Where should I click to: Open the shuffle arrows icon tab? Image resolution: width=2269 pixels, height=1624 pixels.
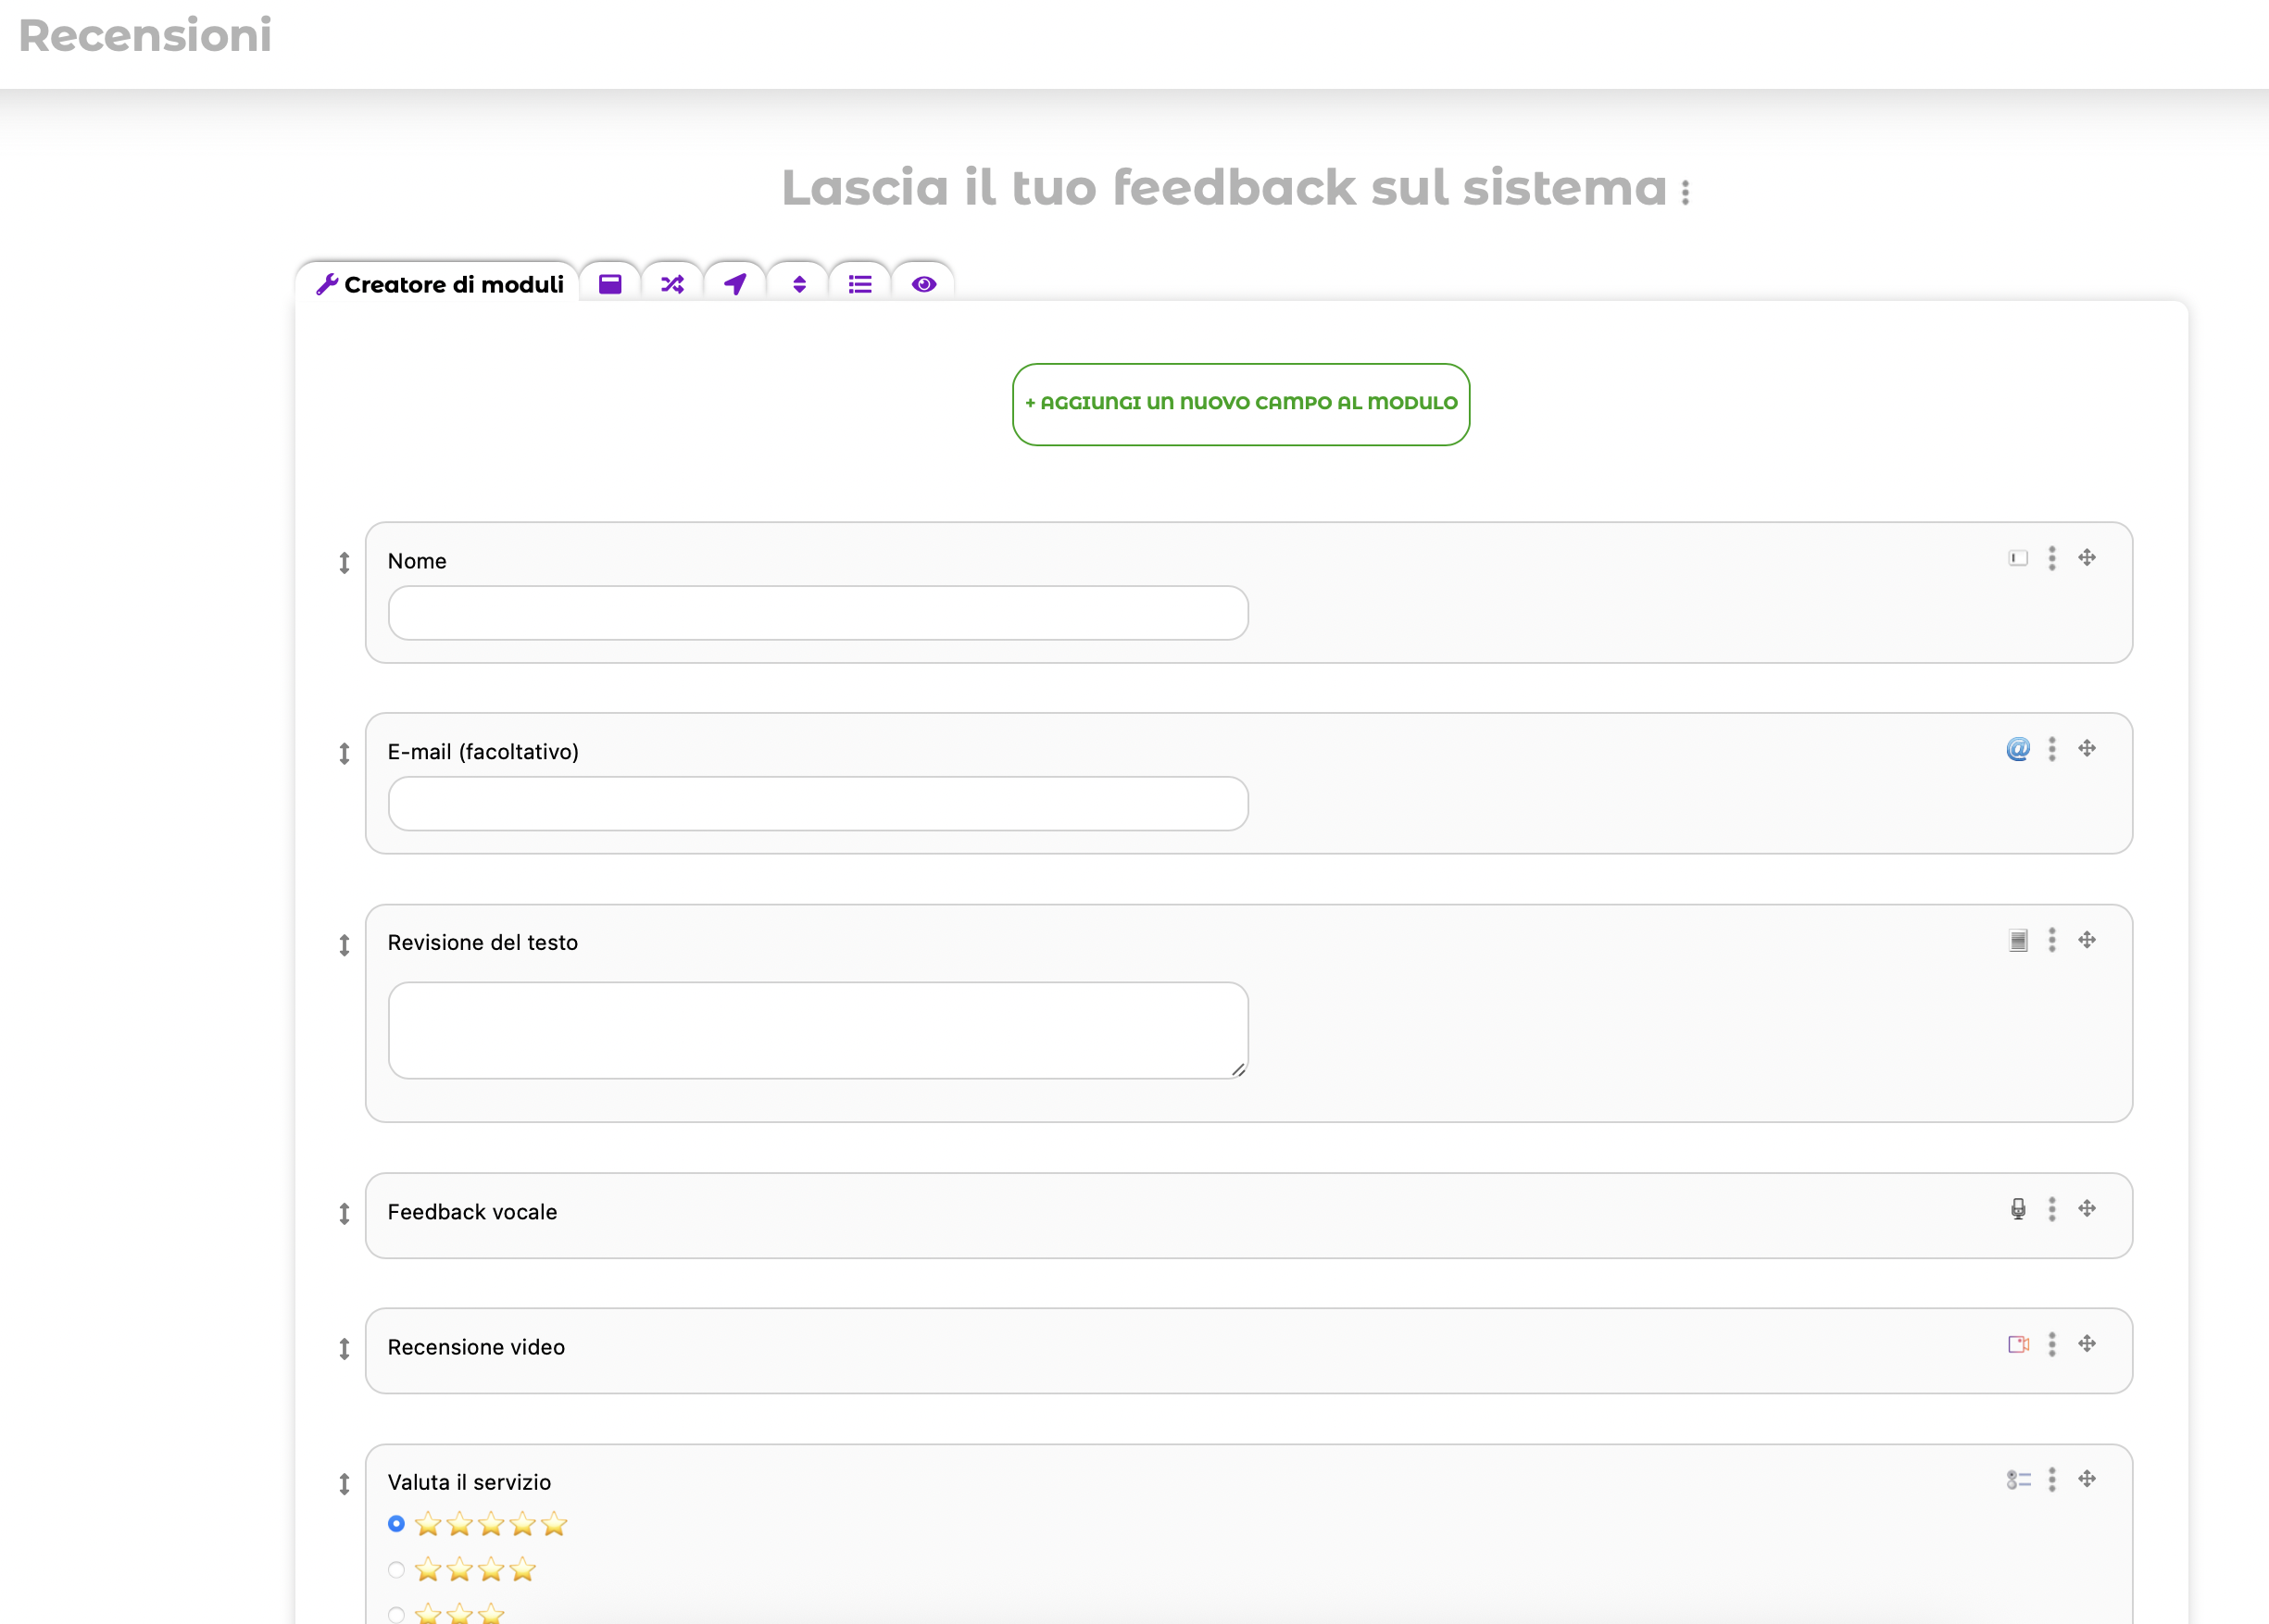[x=672, y=284]
